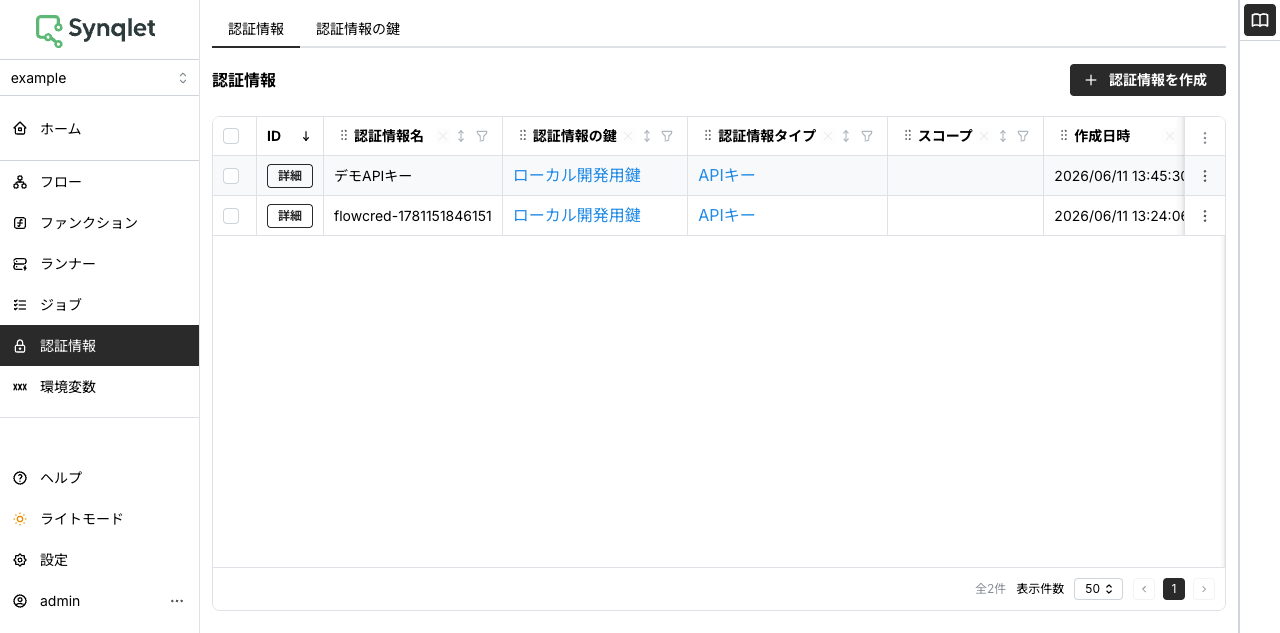Open ヘルプ in sidebar

coord(100,478)
